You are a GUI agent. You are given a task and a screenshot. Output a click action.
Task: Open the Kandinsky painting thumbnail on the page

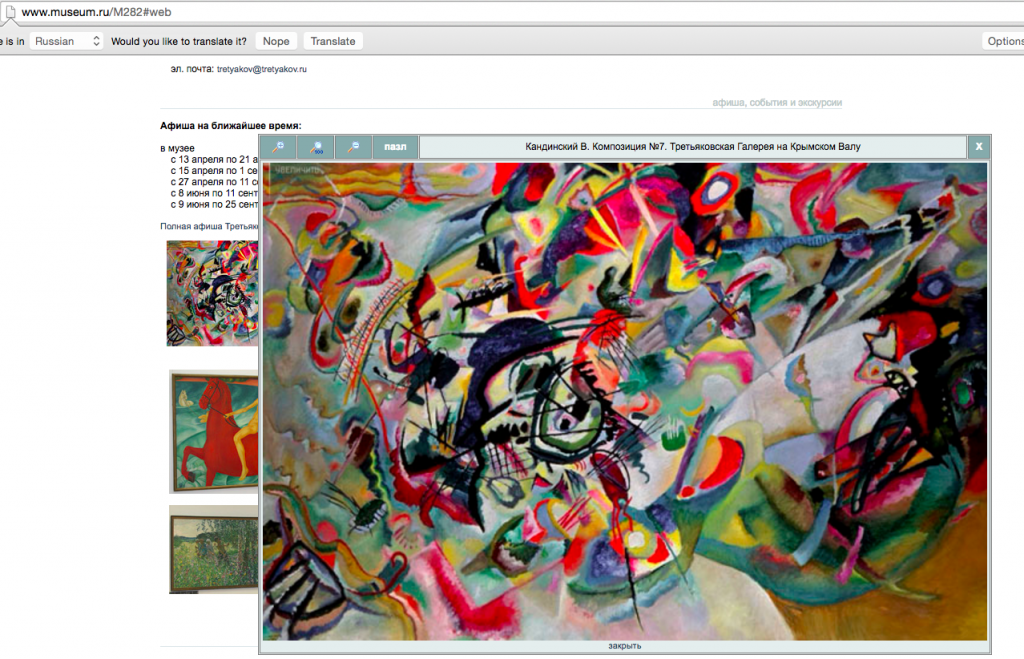coord(212,293)
